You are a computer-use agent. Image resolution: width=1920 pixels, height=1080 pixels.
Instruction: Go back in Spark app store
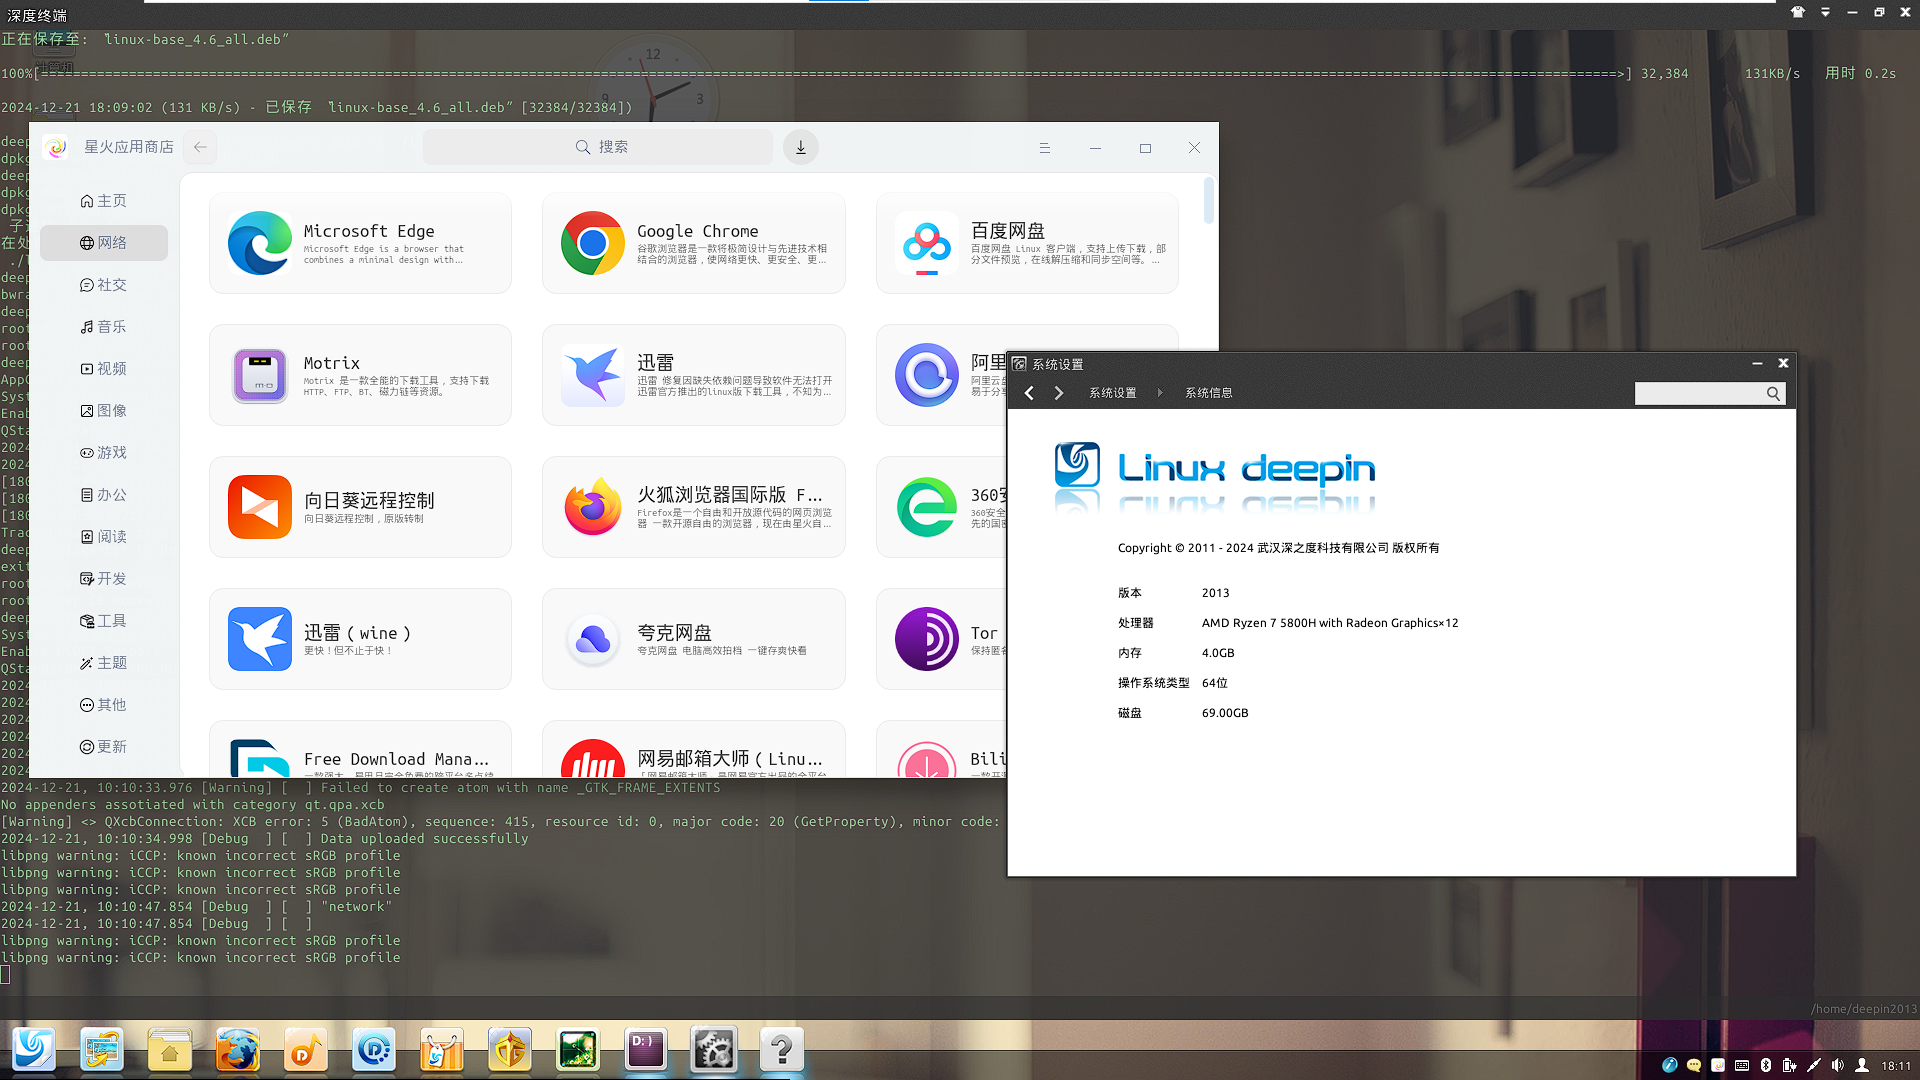pyautogui.click(x=200, y=147)
